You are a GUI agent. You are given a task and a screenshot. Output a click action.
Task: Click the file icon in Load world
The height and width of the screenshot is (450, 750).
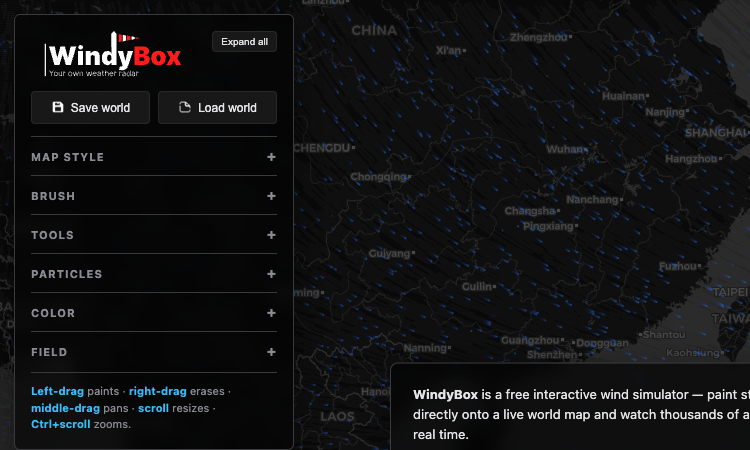185,107
